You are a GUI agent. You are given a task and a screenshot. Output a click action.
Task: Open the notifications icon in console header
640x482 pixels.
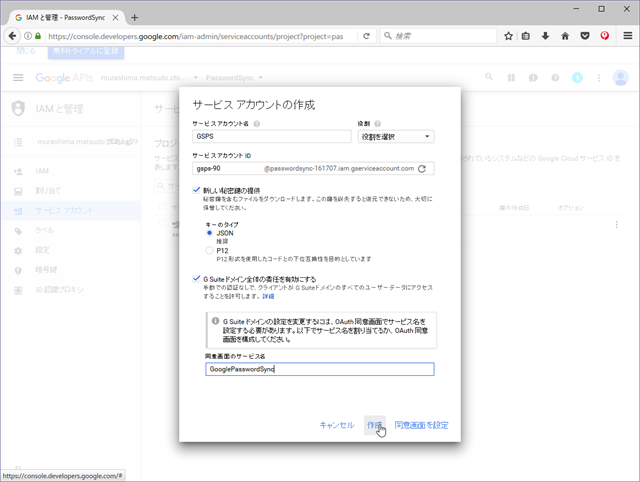(577, 78)
